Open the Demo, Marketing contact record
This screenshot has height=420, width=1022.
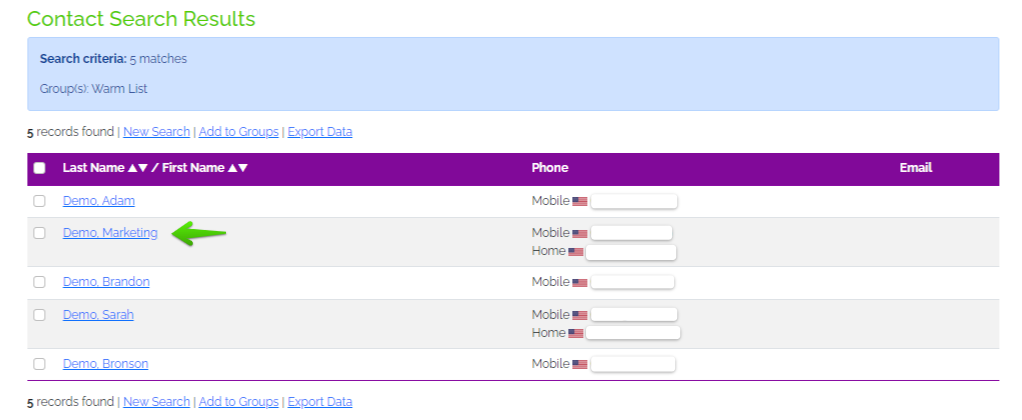coord(110,233)
